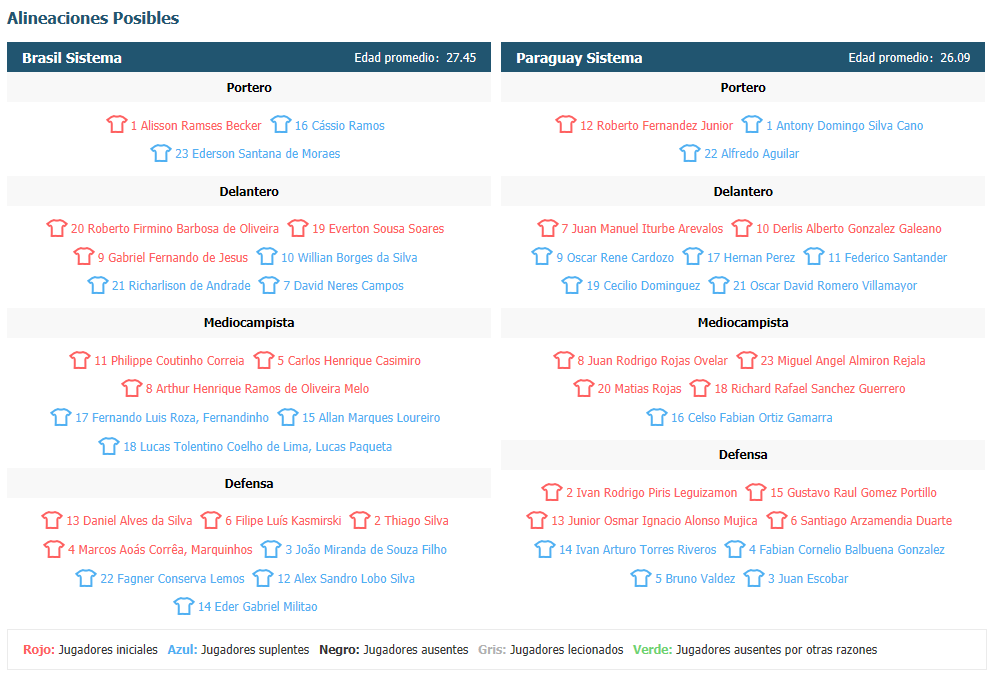Click Paraguay Defensa section heading
The image size is (993, 674).
click(743, 454)
